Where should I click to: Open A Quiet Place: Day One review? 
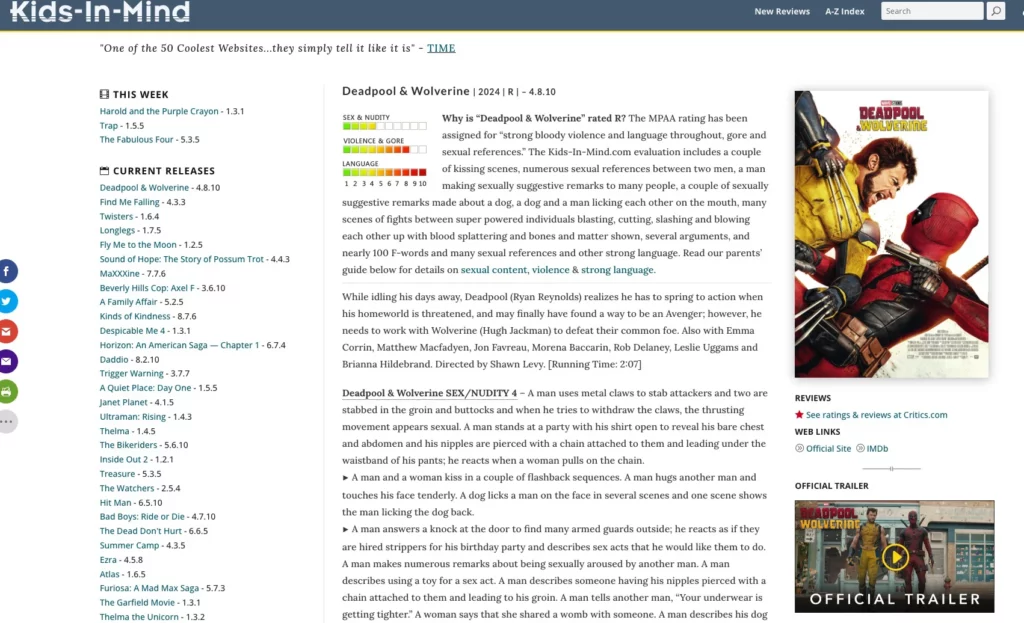[145, 388]
